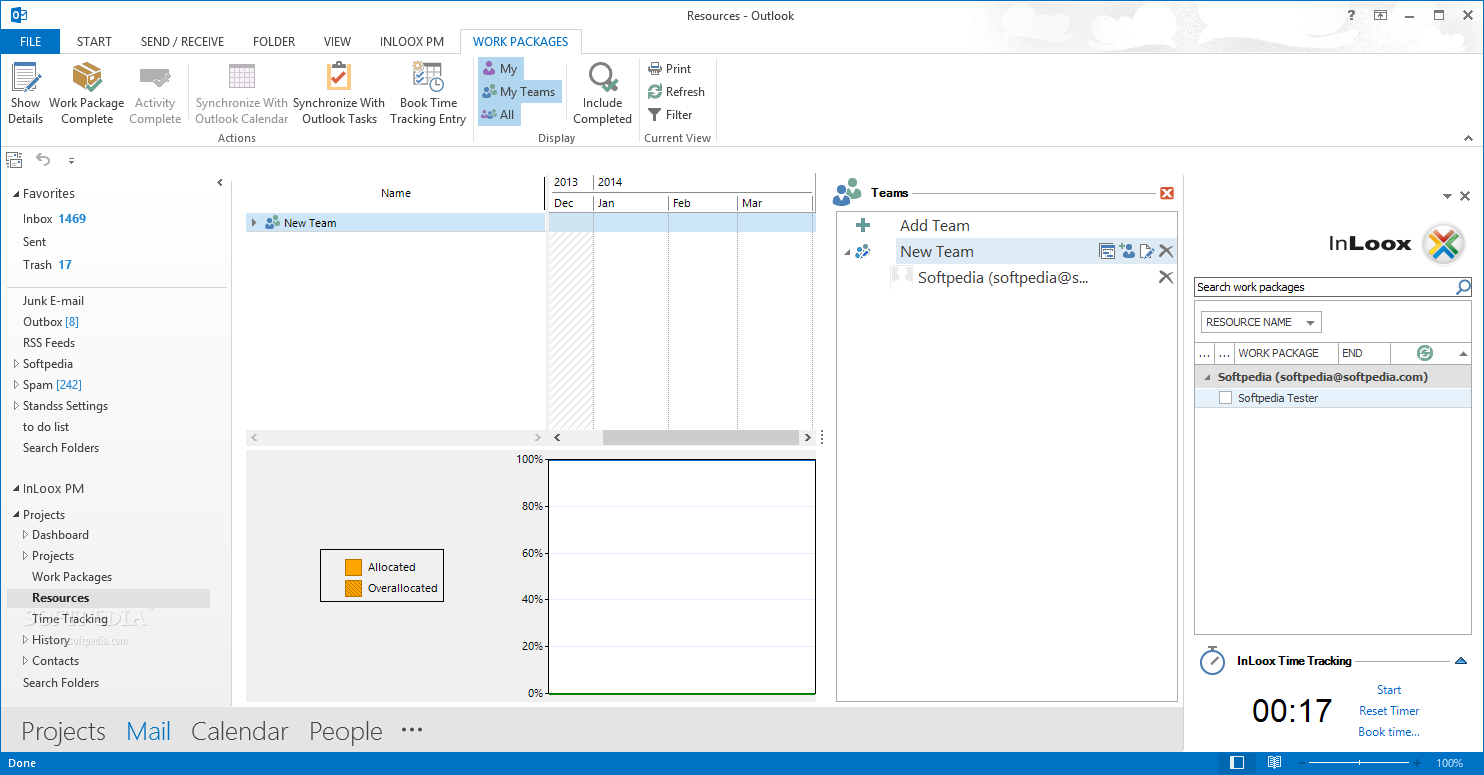Screen dimensions: 1484x775
Task: Click the Reset Timer link
Action: click(1389, 711)
